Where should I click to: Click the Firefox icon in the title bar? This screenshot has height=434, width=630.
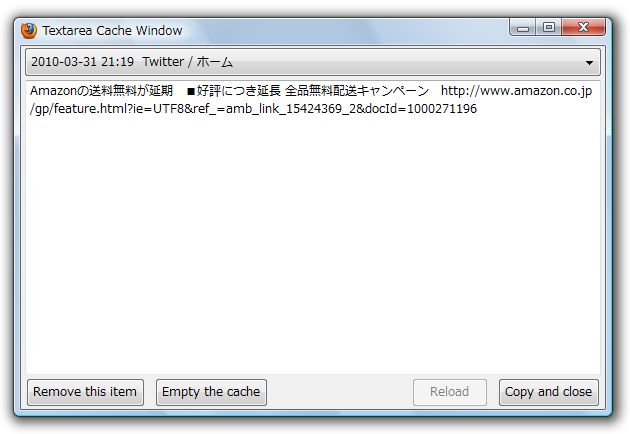tap(29, 31)
